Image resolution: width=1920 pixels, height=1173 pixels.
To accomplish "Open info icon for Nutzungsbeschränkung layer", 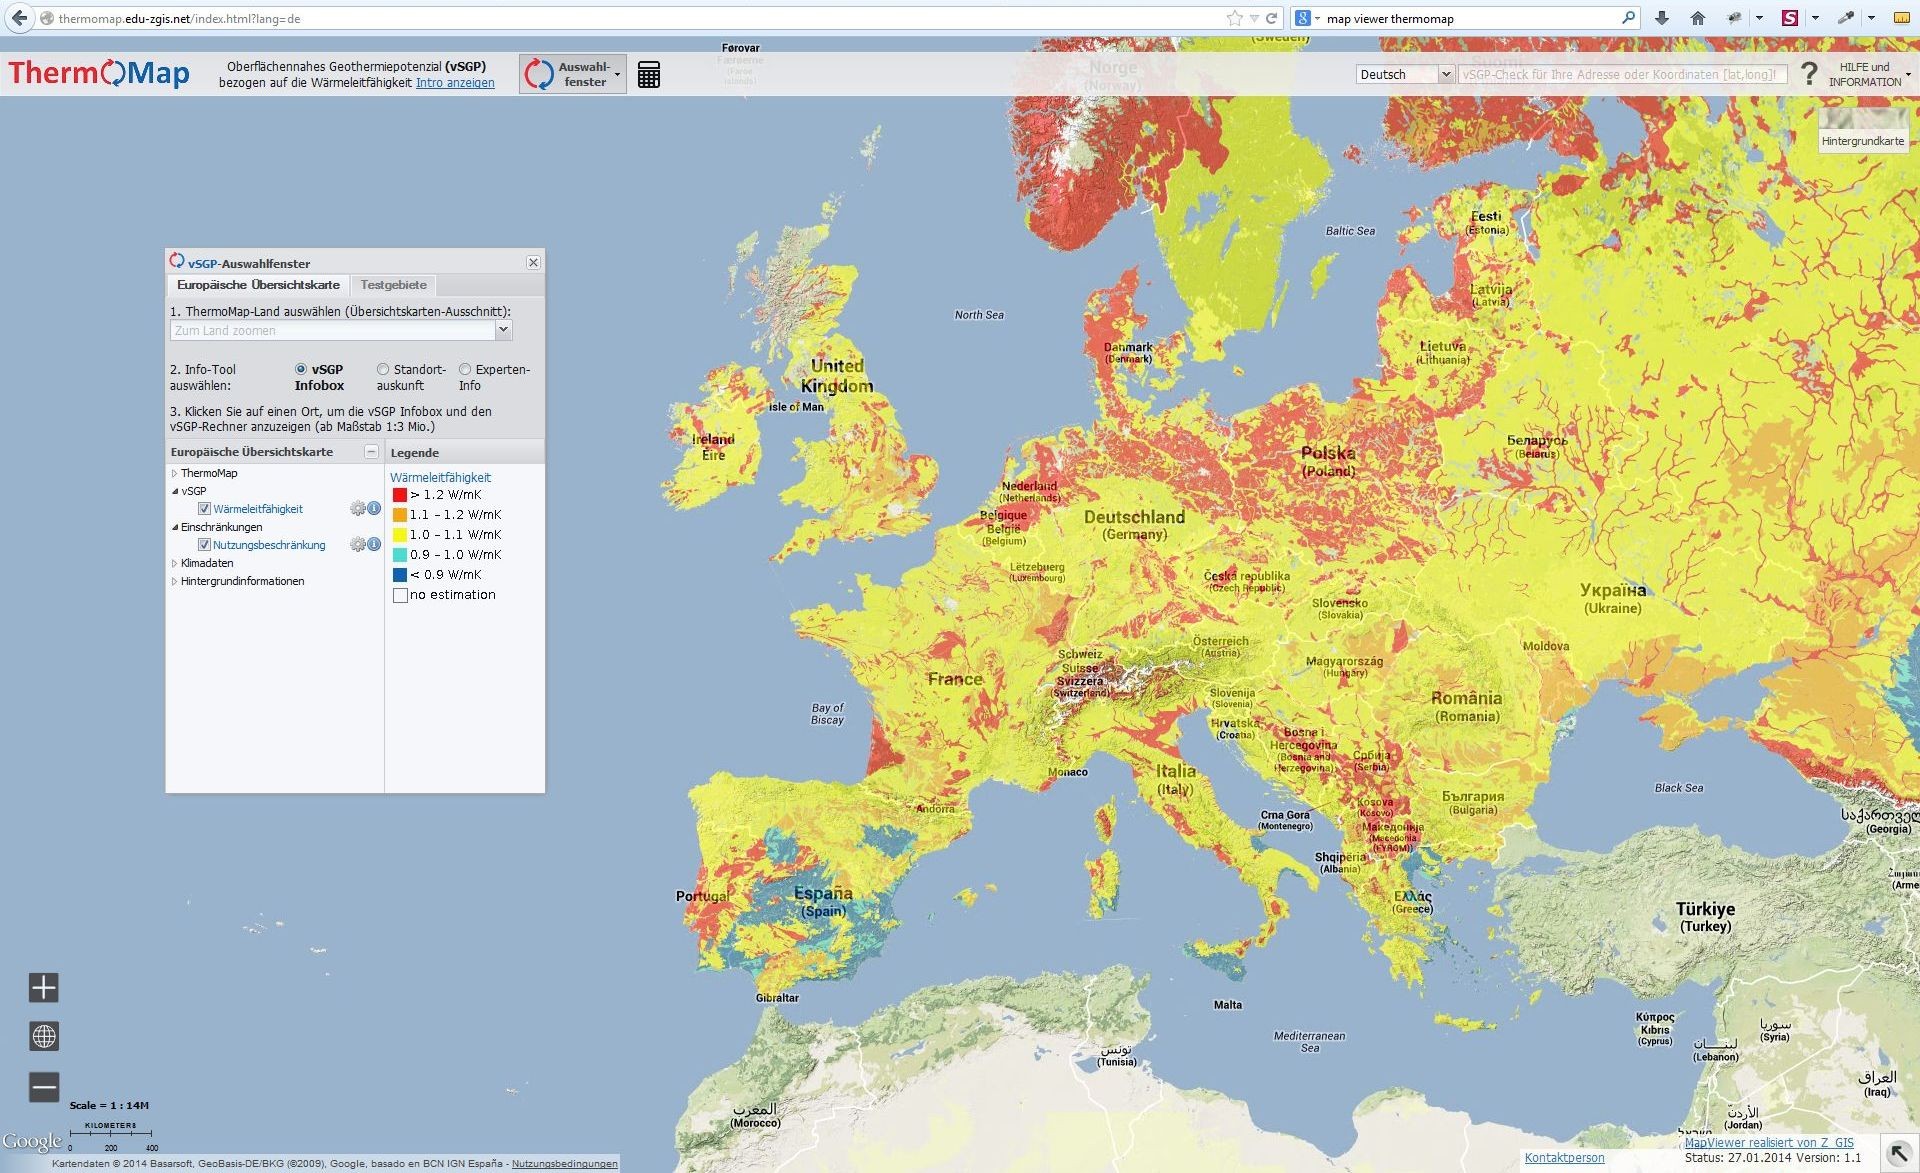I will click(374, 545).
